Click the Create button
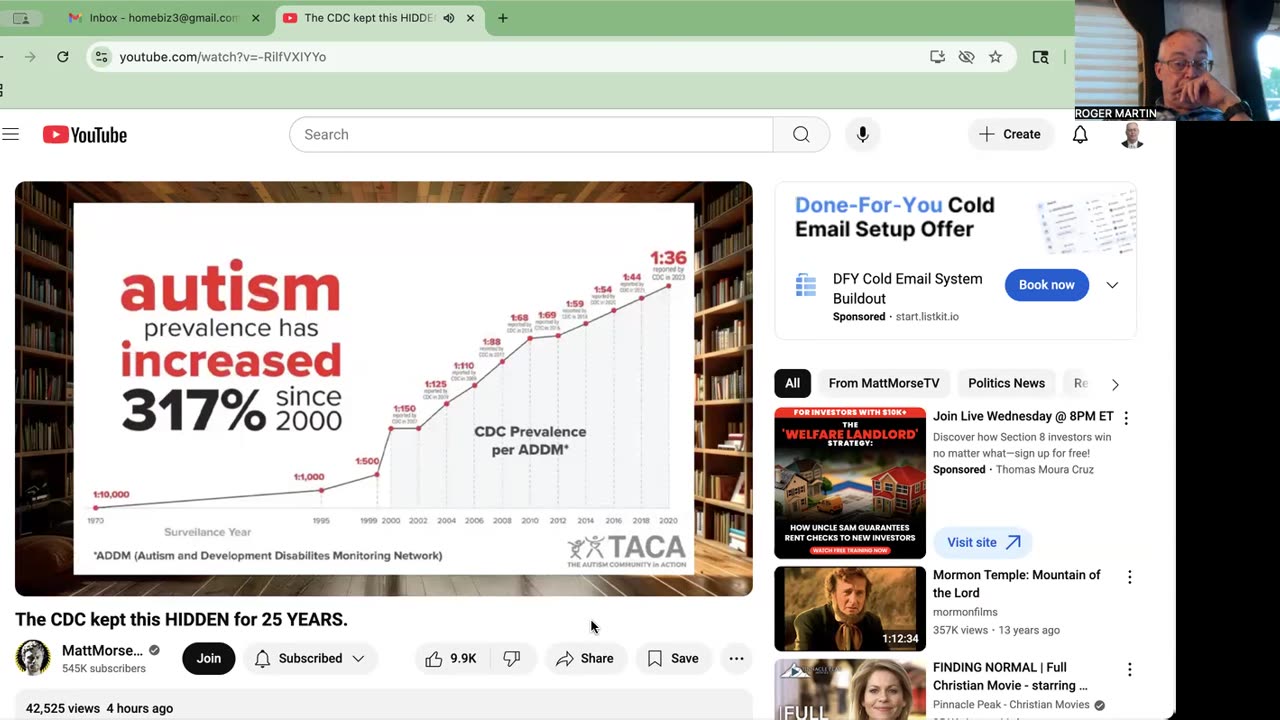 click(x=1010, y=134)
